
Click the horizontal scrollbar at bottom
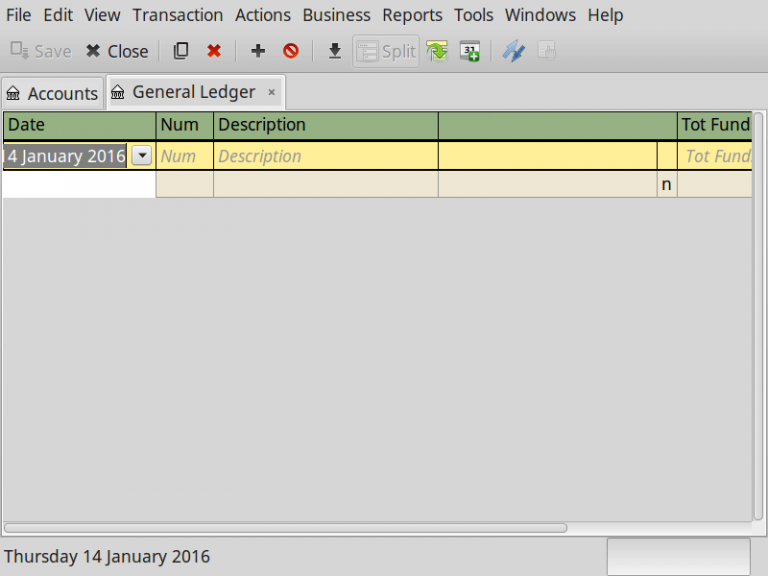(x=286, y=528)
